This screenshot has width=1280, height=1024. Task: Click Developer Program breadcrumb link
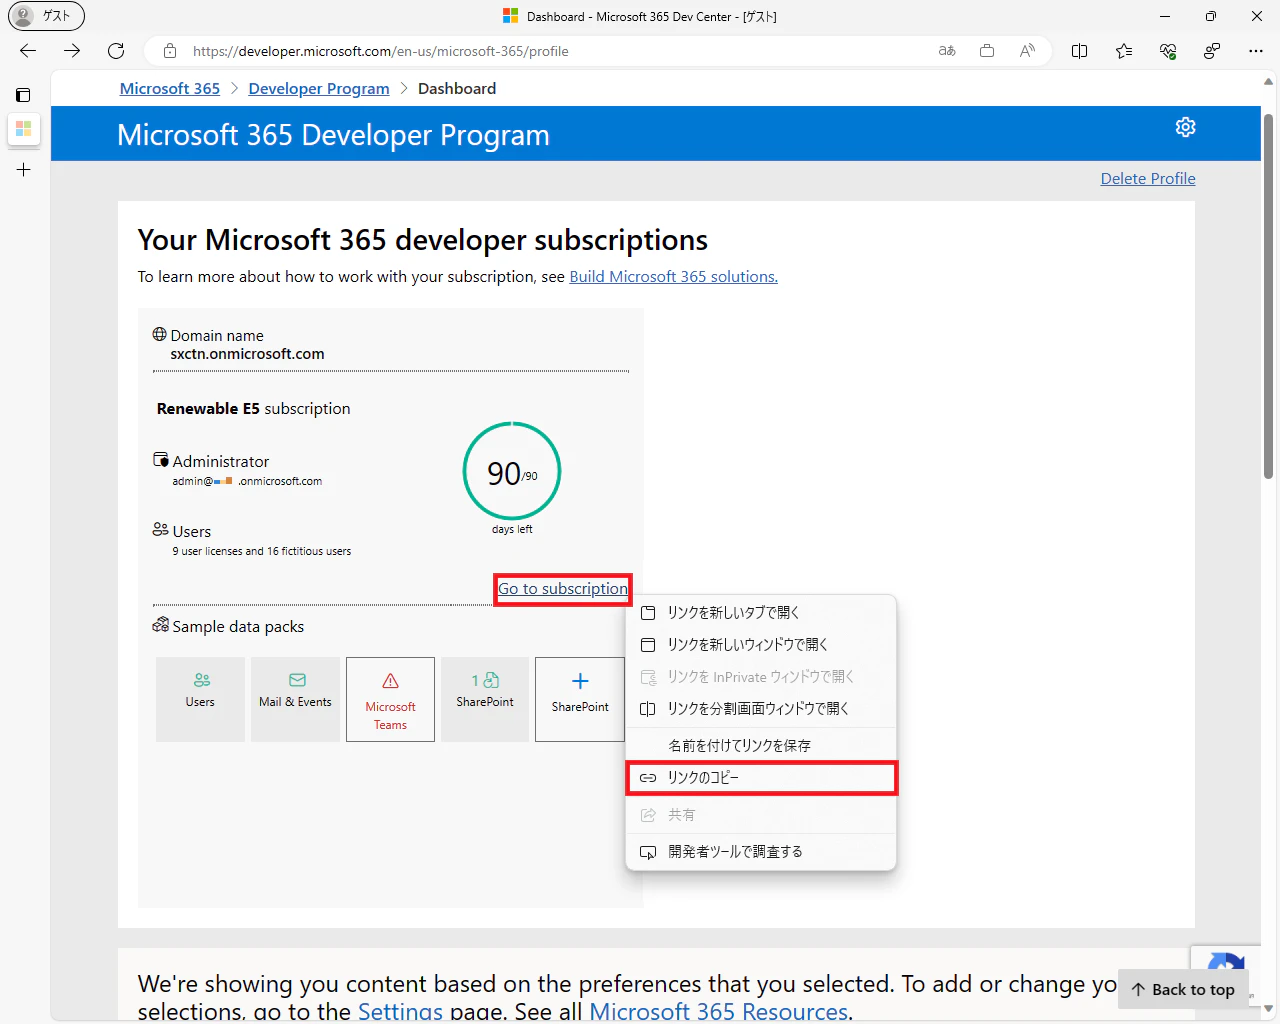pos(319,88)
